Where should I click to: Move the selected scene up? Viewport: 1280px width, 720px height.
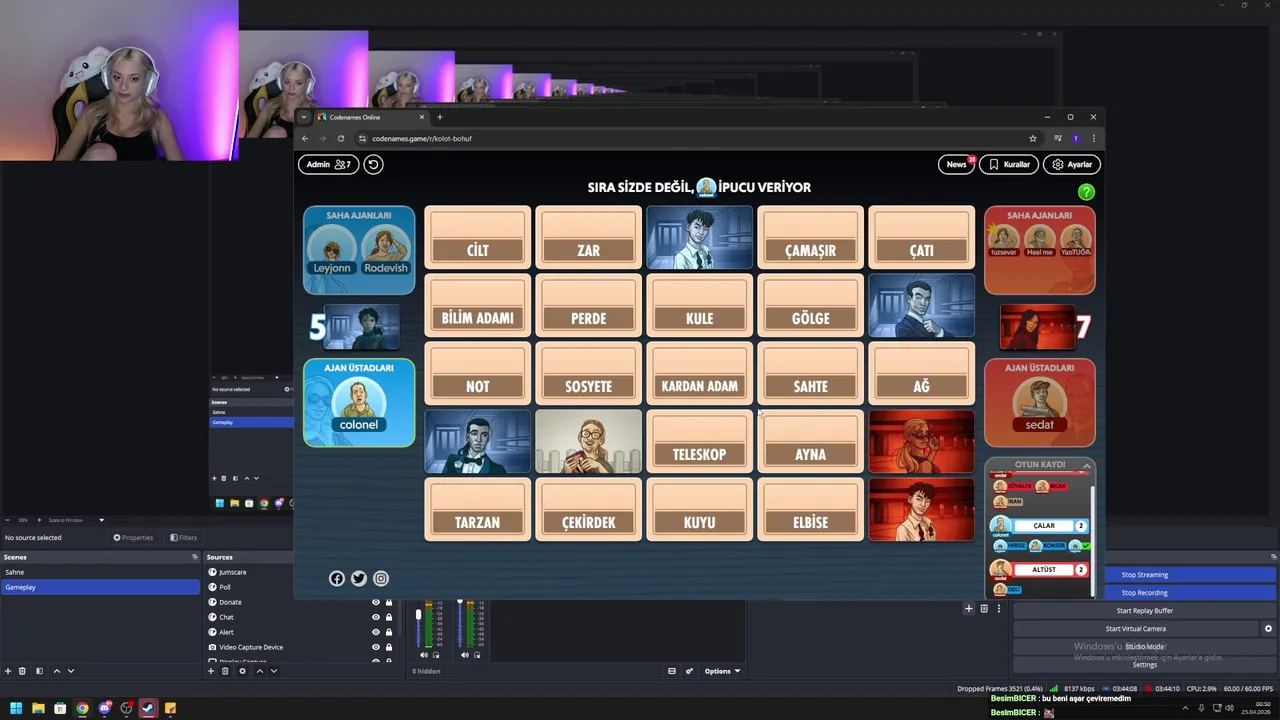[56, 671]
